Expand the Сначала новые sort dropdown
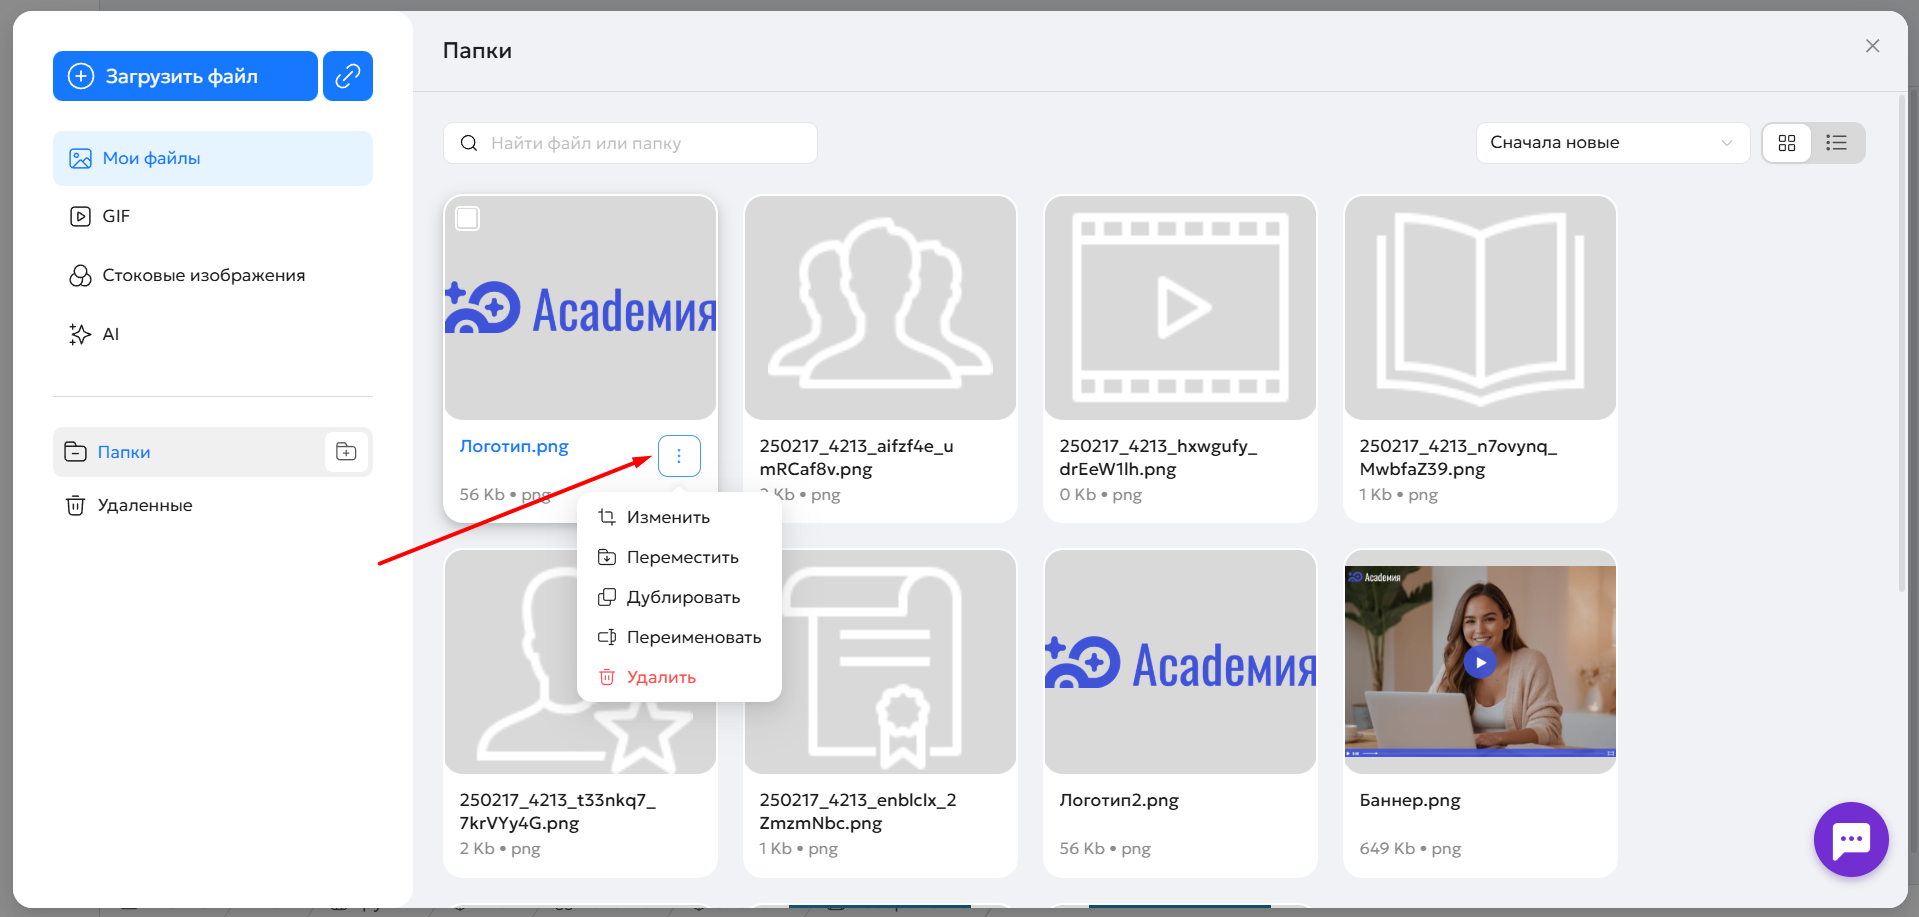Viewport: 1919px width, 917px height. coord(1611,143)
